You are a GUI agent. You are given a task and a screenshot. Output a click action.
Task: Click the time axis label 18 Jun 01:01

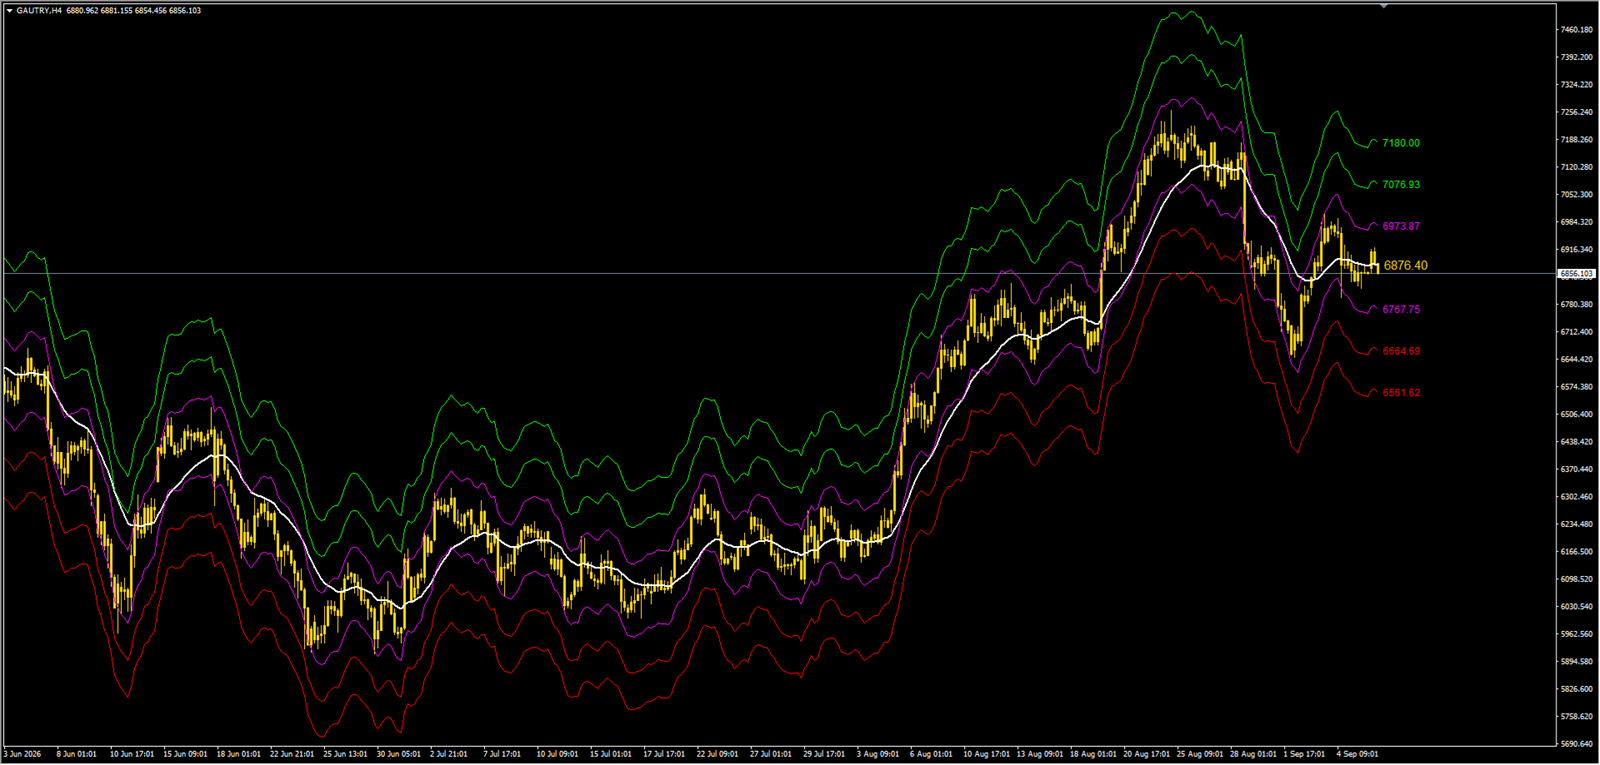[x=238, y=754]
